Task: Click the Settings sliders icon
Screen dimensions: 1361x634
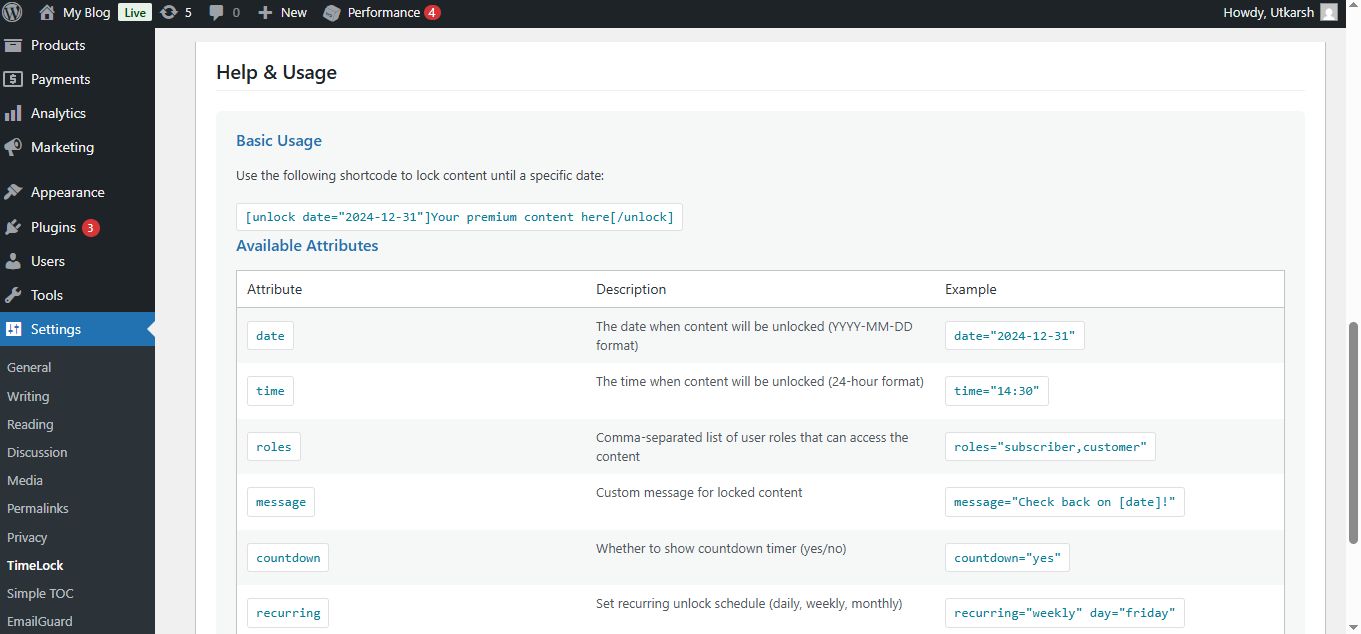Action: point(13,329)
